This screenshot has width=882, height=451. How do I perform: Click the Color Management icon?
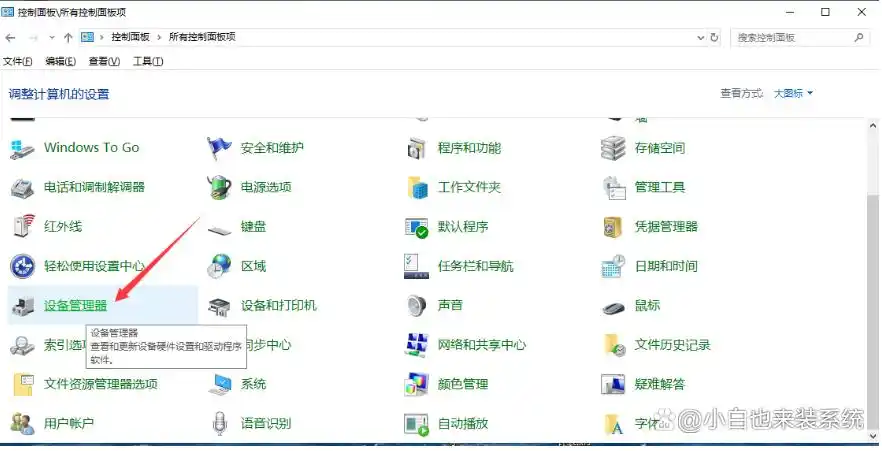(x=416, y=385)
